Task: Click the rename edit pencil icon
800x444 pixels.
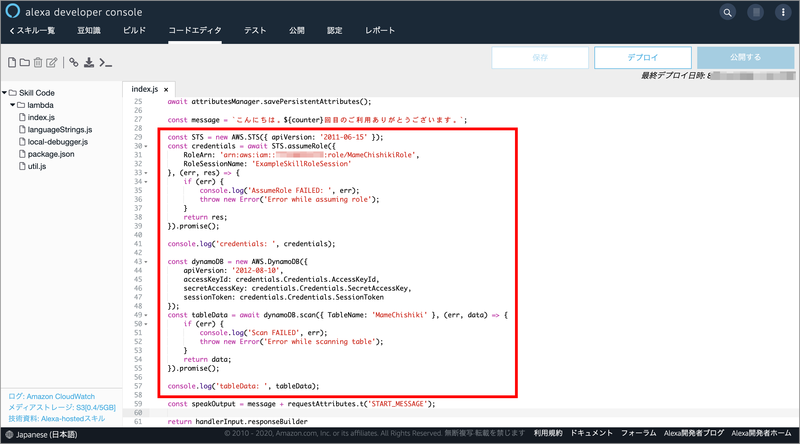Action: (52, 62)
